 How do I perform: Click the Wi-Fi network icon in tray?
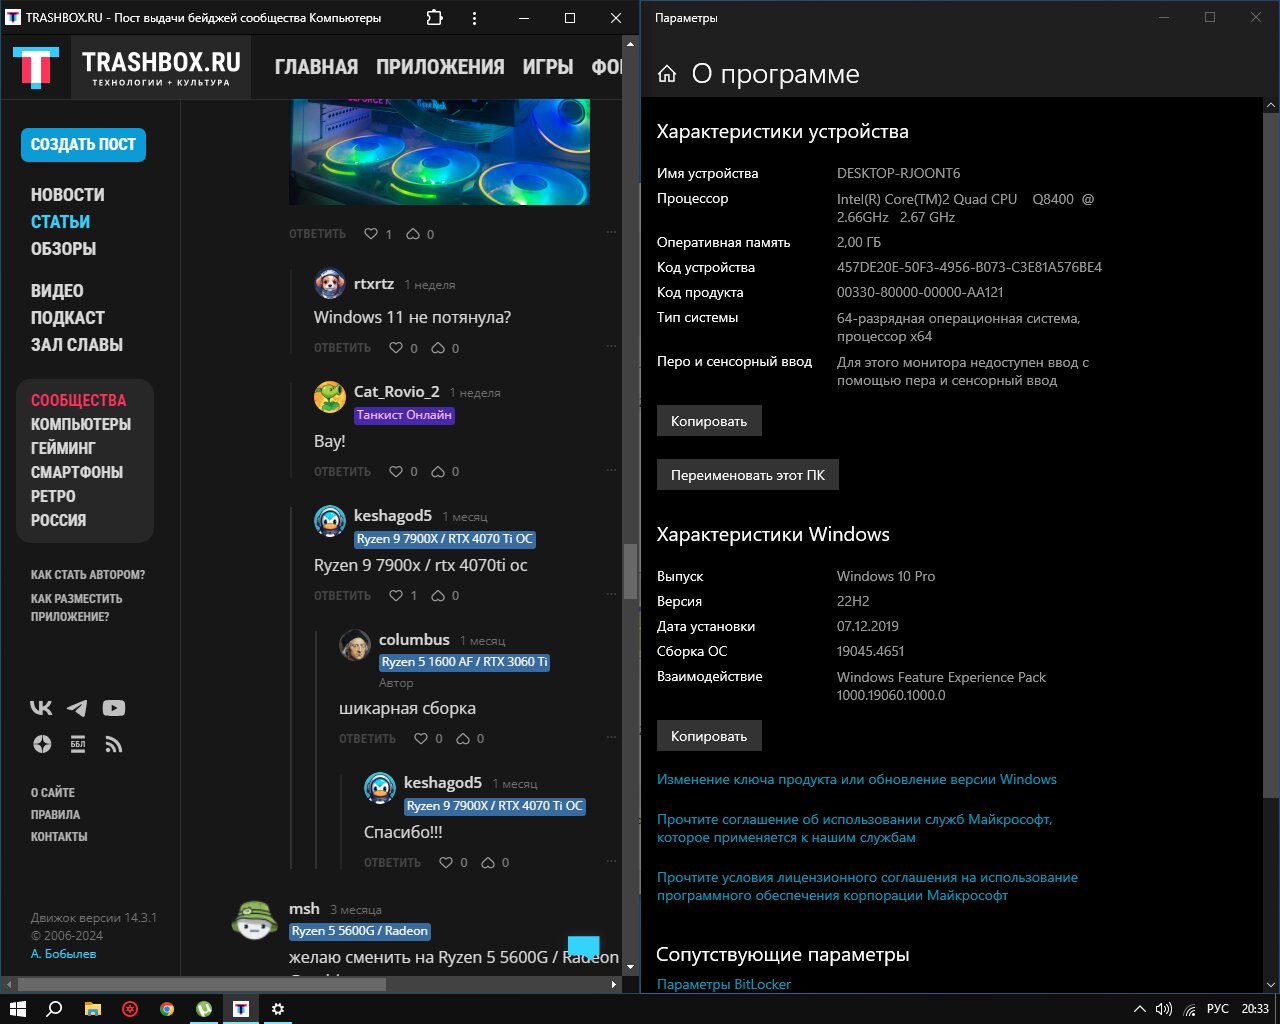(x=1190, y=1009)
